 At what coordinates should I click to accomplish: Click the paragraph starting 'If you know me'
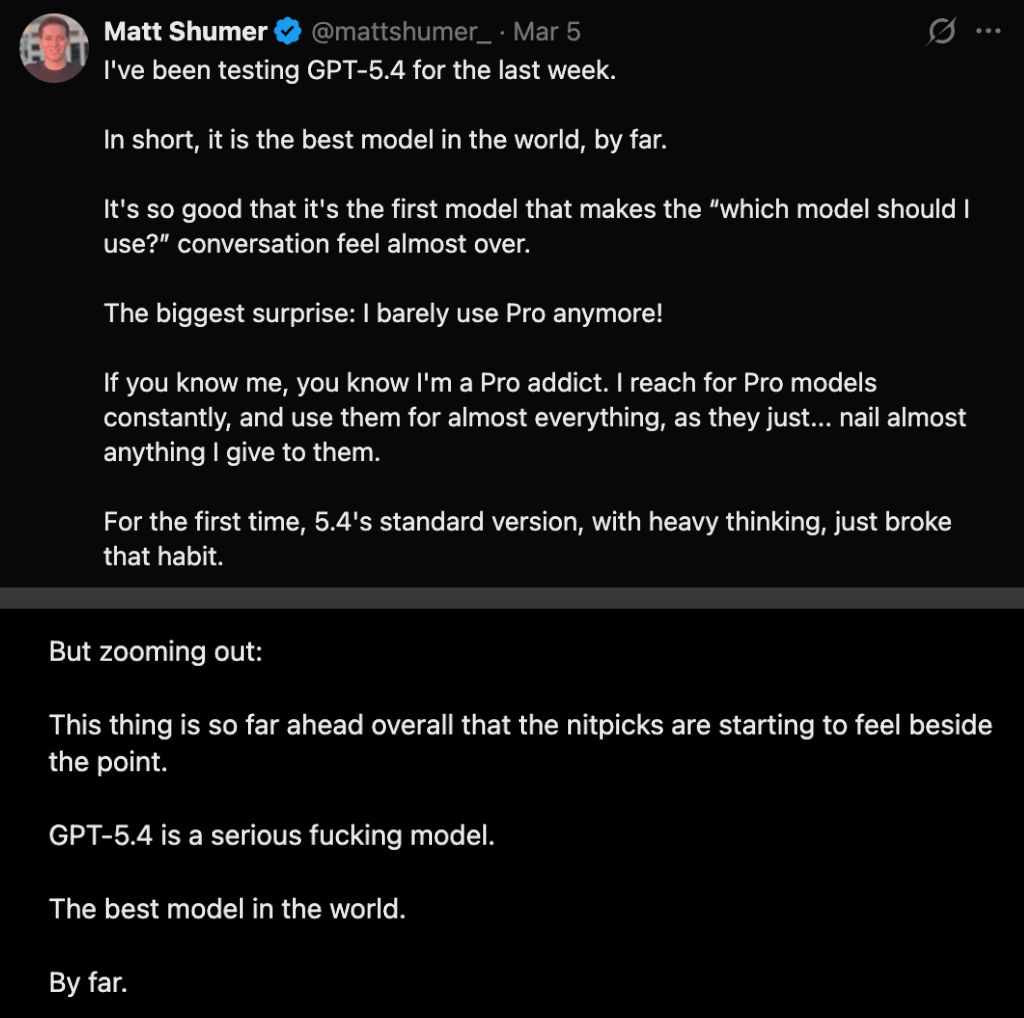(x=535, y=417)
